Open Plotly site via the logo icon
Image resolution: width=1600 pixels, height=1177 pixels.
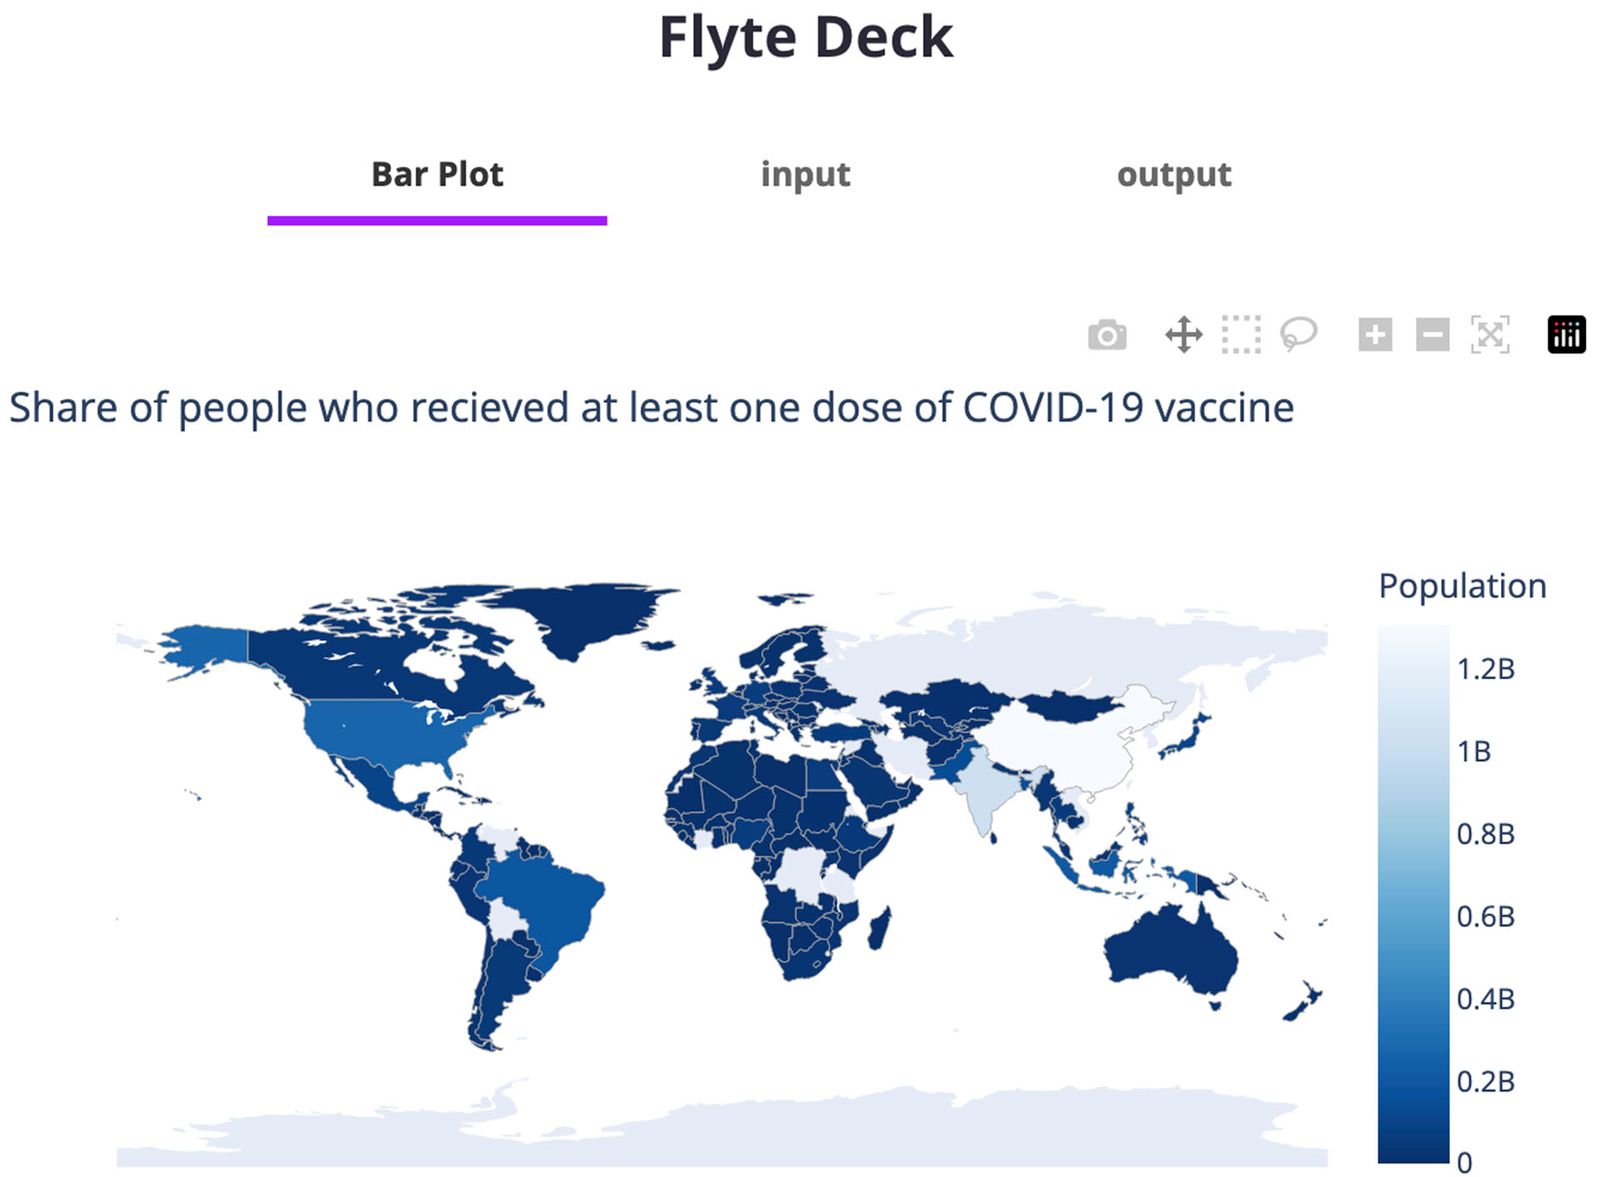(1567, 334)
